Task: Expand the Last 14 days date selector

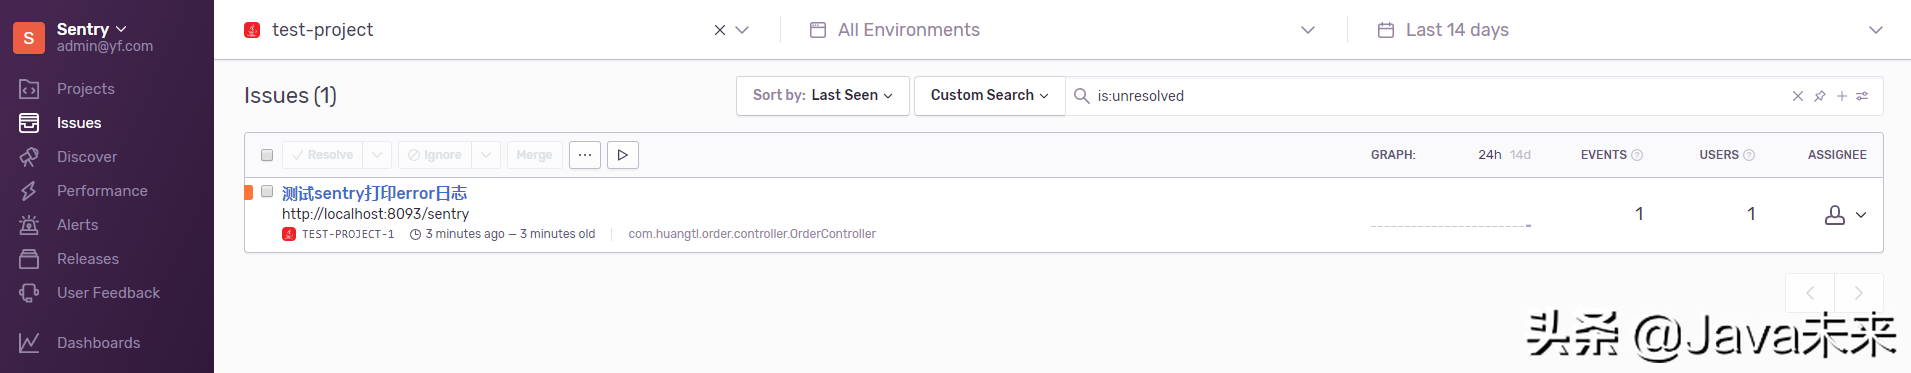Action: point(1629,30)
